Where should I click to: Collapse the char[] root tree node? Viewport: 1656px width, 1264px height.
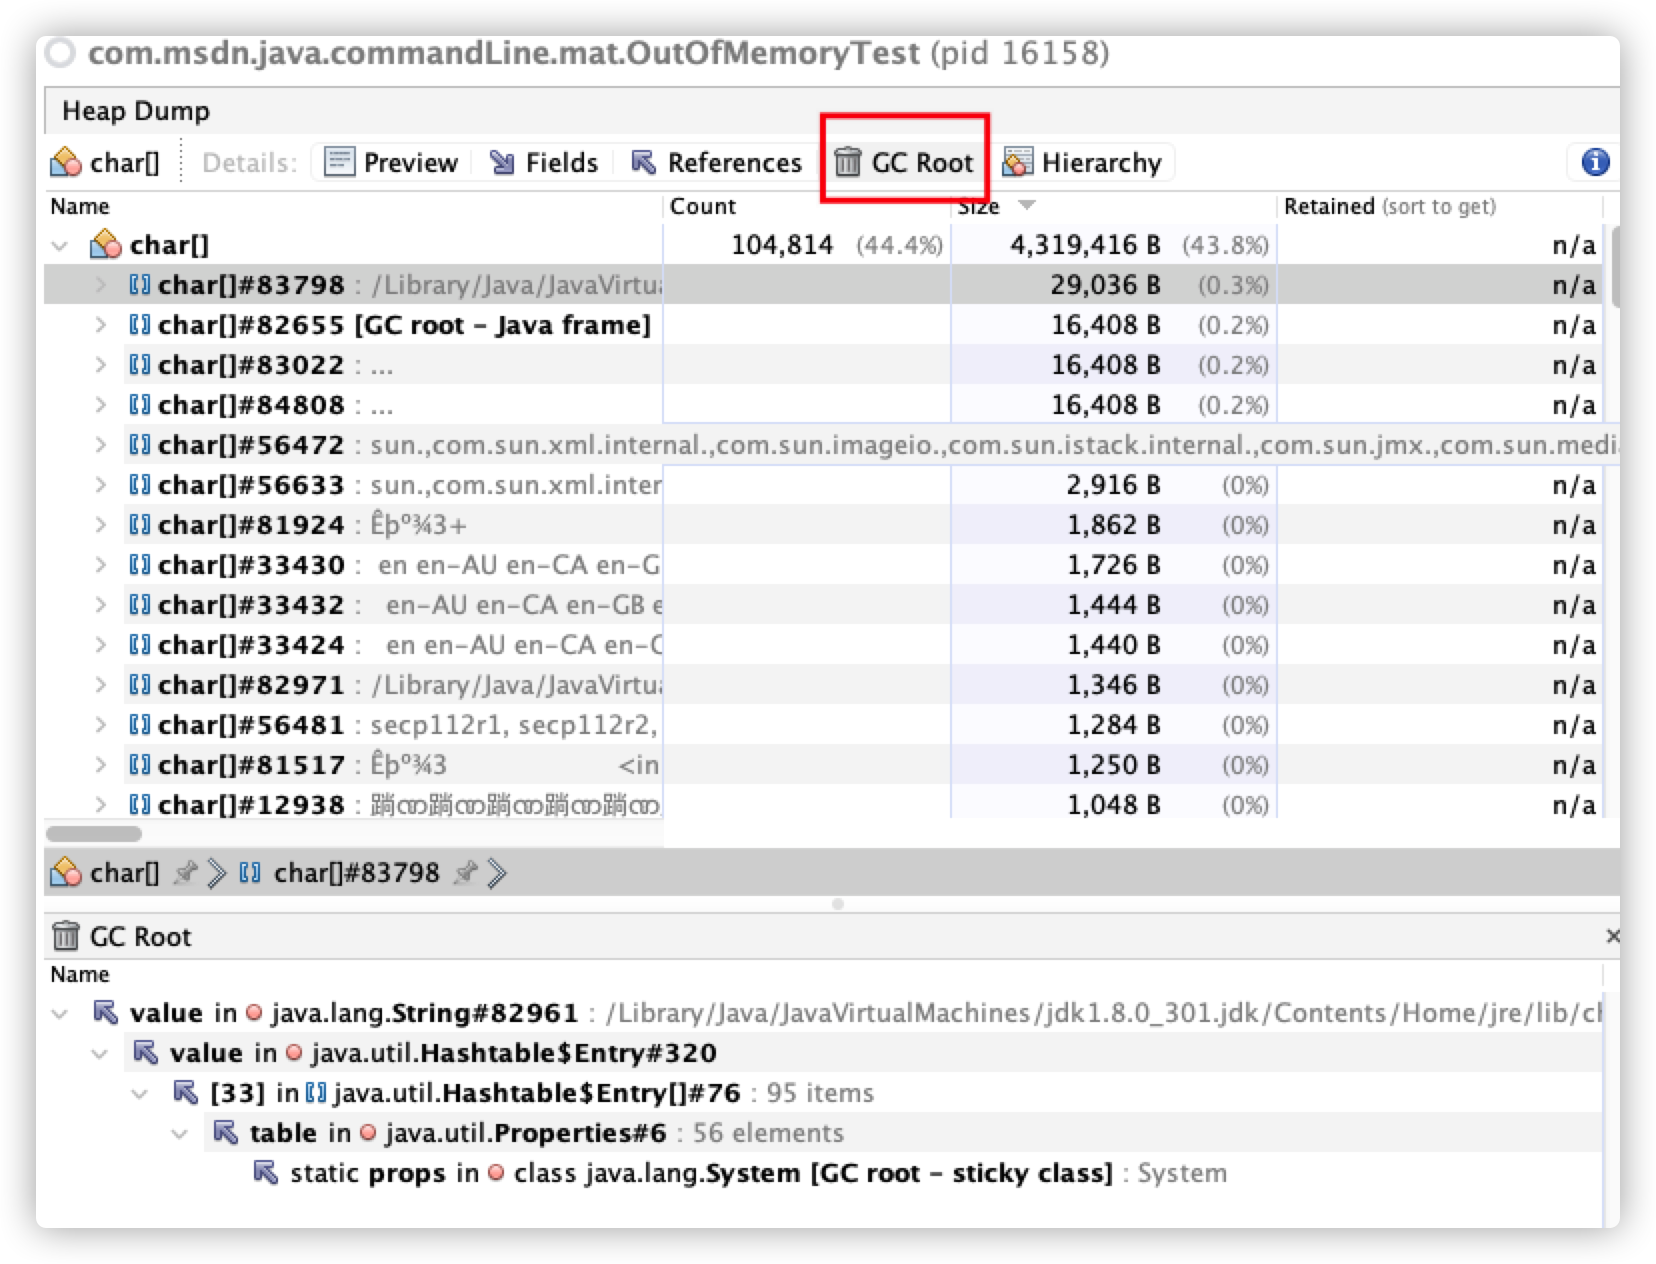coord(60,244)
